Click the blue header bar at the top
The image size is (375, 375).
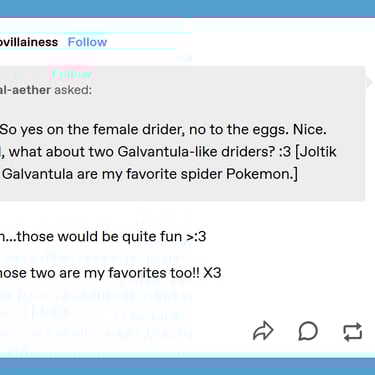tap(187, 8)
